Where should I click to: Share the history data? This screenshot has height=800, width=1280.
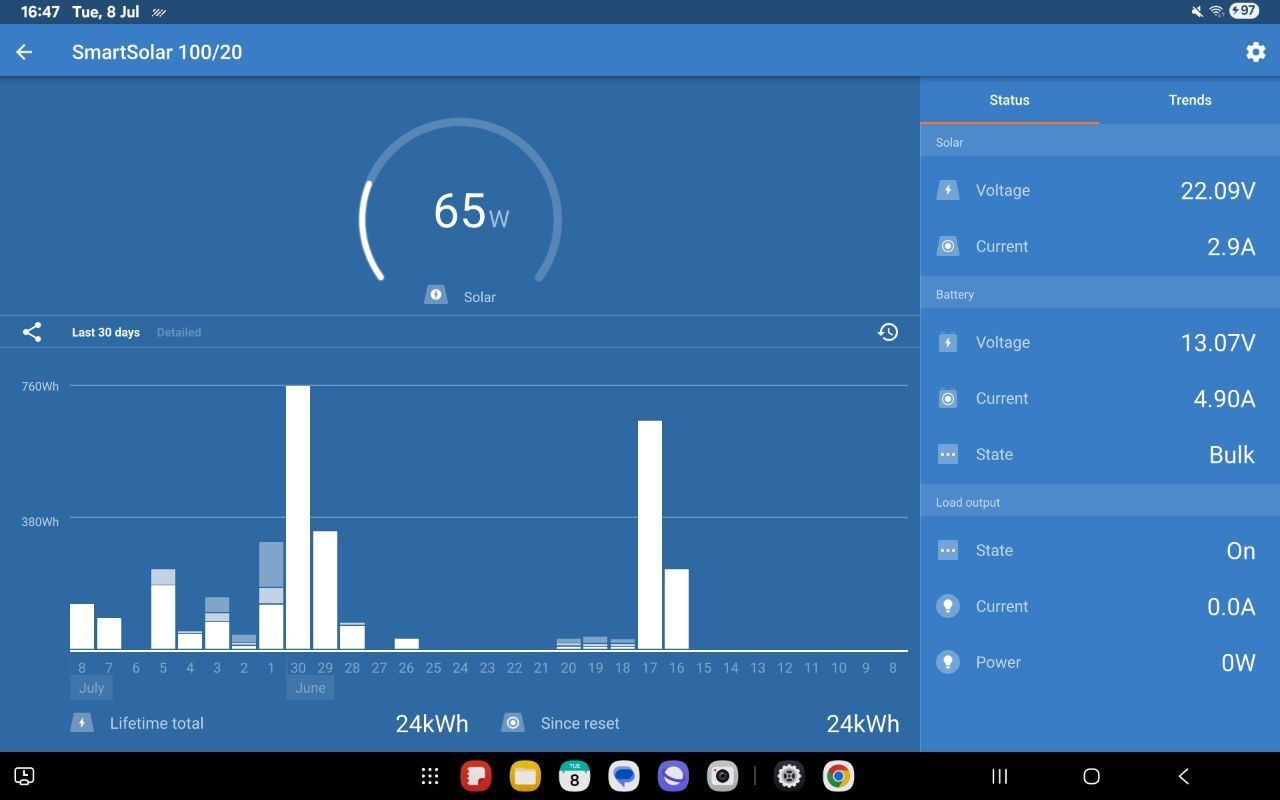[32, 332]
